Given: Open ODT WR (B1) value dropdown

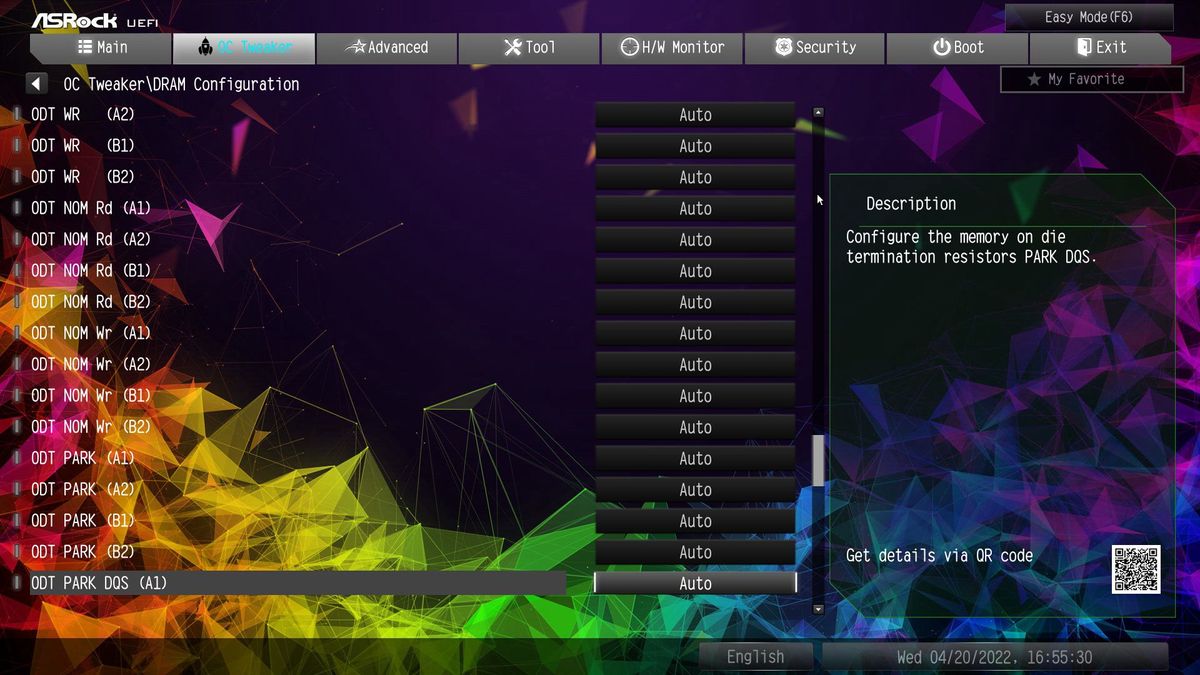Looking at the screenshot, I should [695, 146].
